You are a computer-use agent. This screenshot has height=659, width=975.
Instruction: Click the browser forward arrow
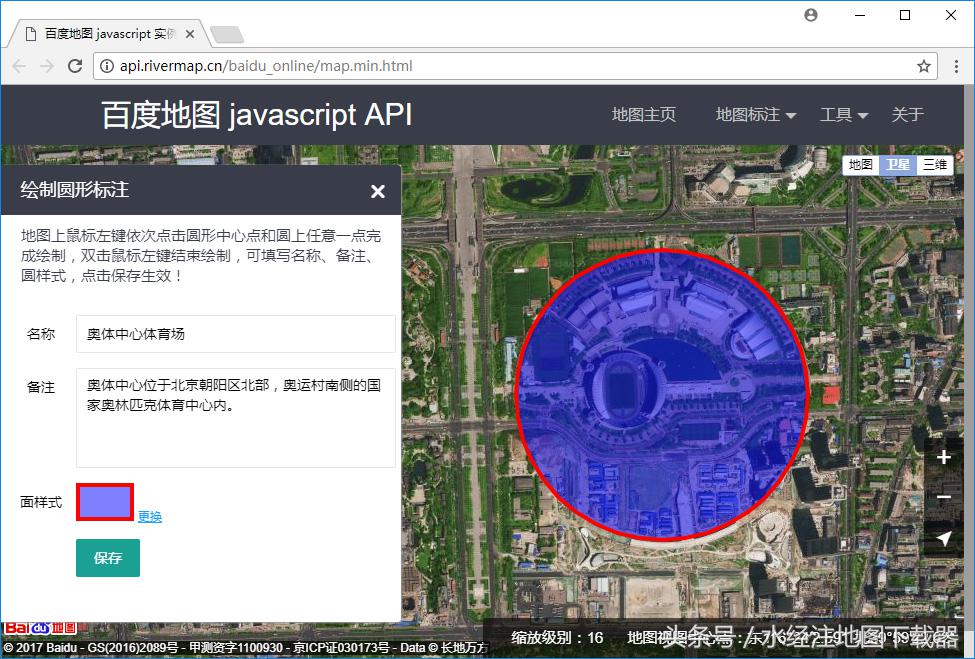tap(47, 65)
